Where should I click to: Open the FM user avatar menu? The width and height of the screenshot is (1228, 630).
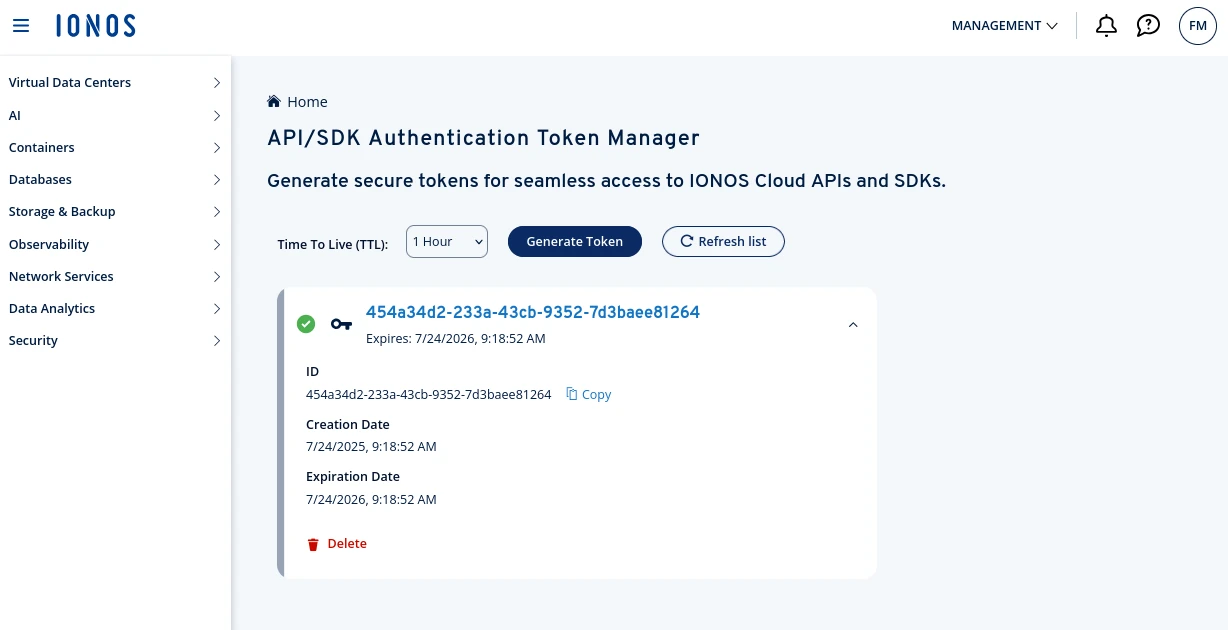point(1197,26)
